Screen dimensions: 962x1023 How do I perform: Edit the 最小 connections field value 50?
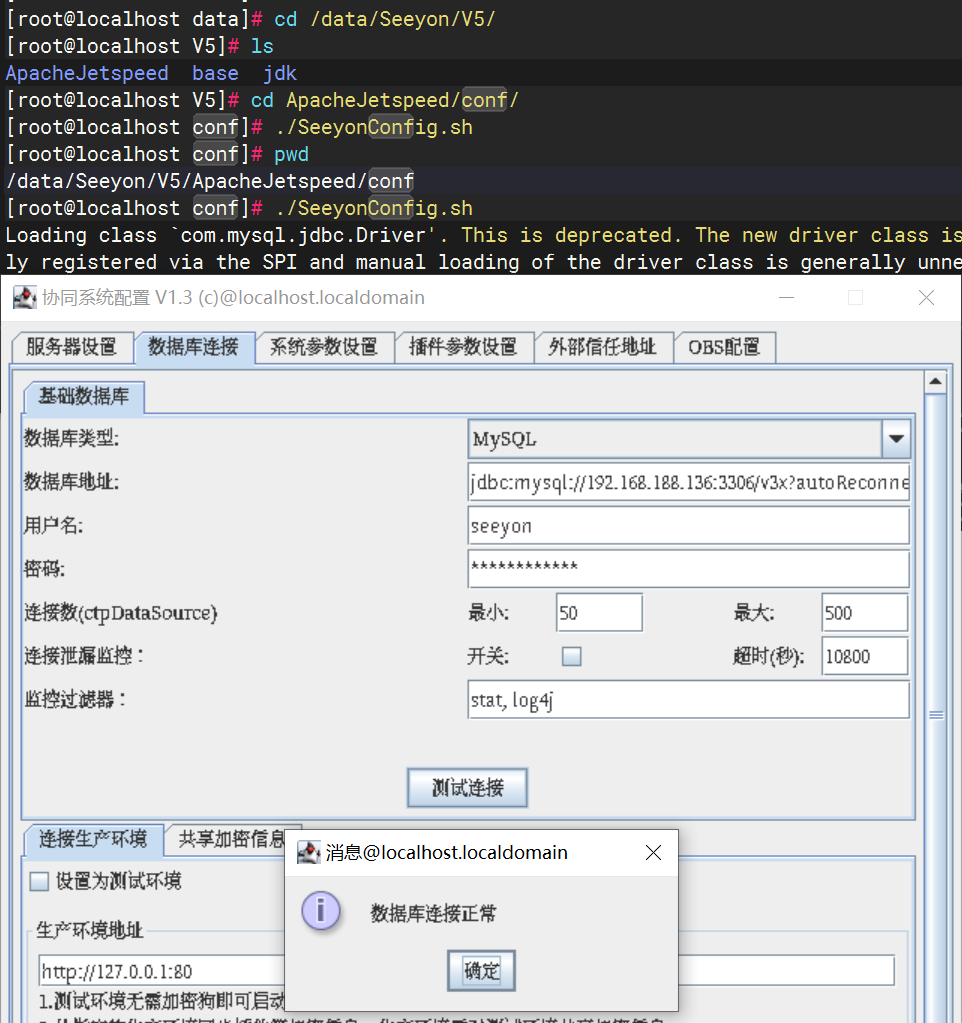pos(599,613)
